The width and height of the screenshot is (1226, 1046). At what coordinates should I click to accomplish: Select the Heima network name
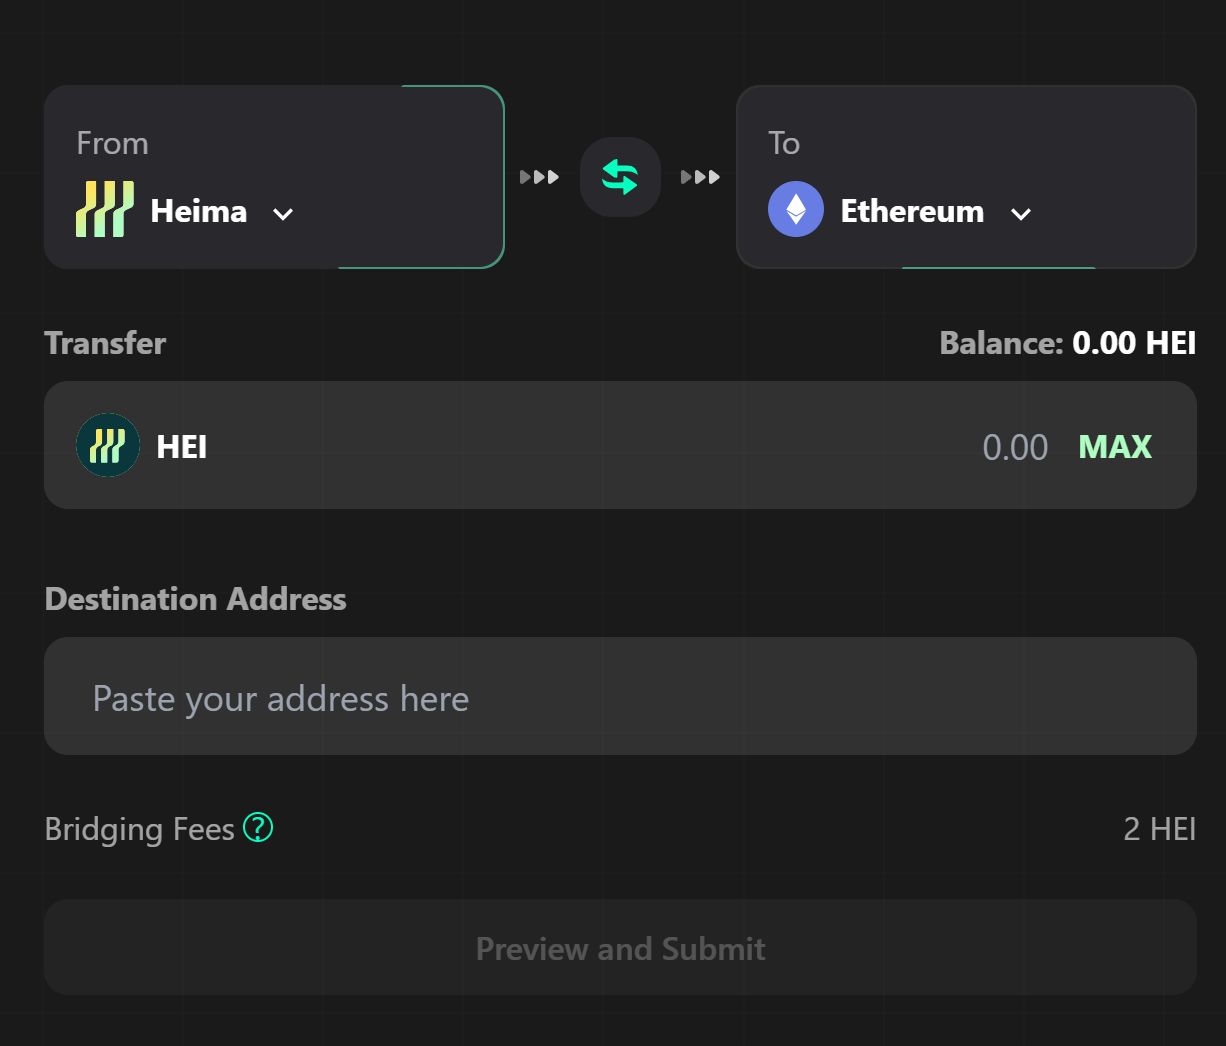tap(198, 211)
